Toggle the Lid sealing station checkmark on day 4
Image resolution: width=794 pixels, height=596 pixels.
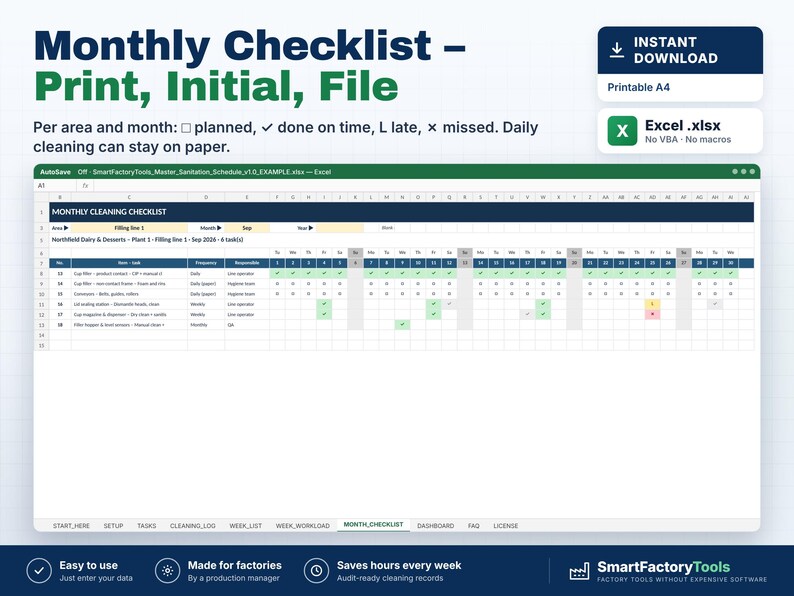(324, 304)
